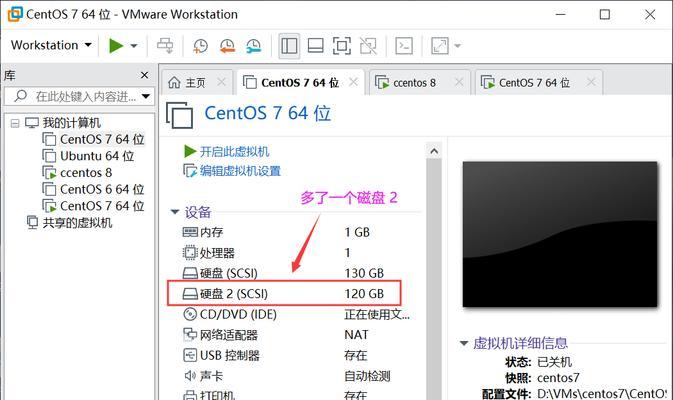Maximize the VMware Workstation window
The width and height of the screenshot is (673, 400).
(605, 15)
